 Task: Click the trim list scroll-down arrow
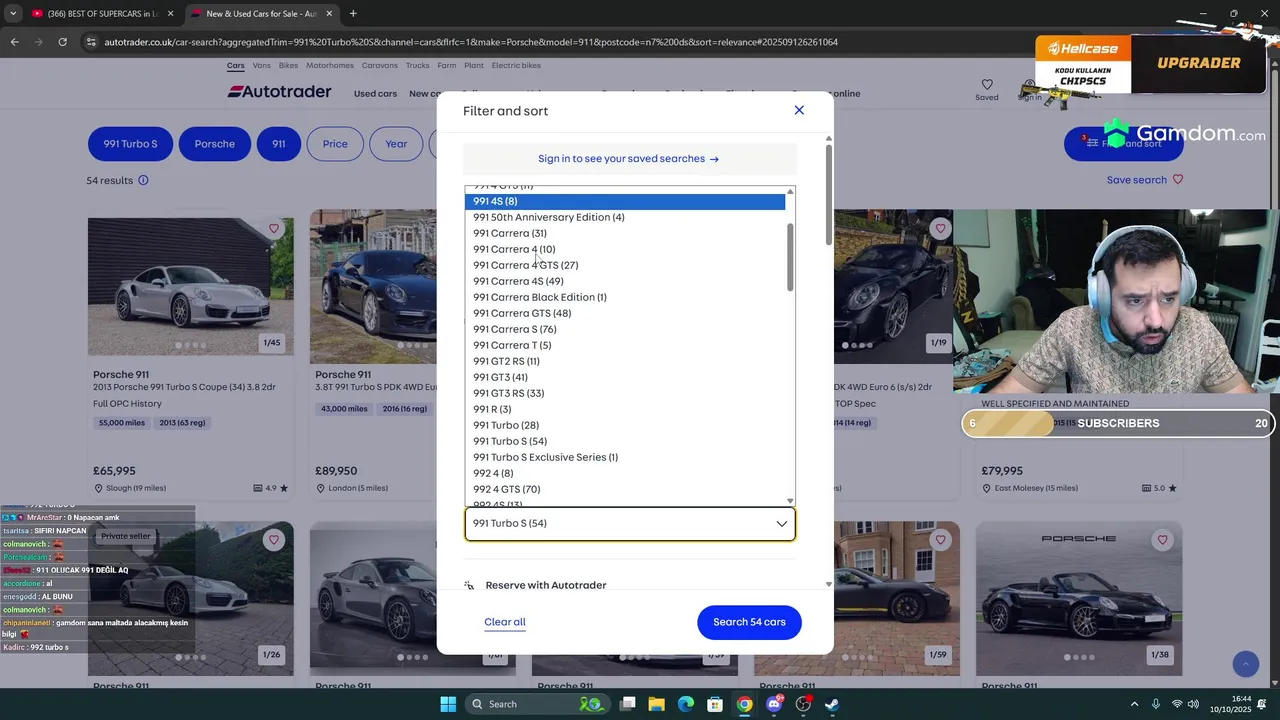[x=790, y=501]
